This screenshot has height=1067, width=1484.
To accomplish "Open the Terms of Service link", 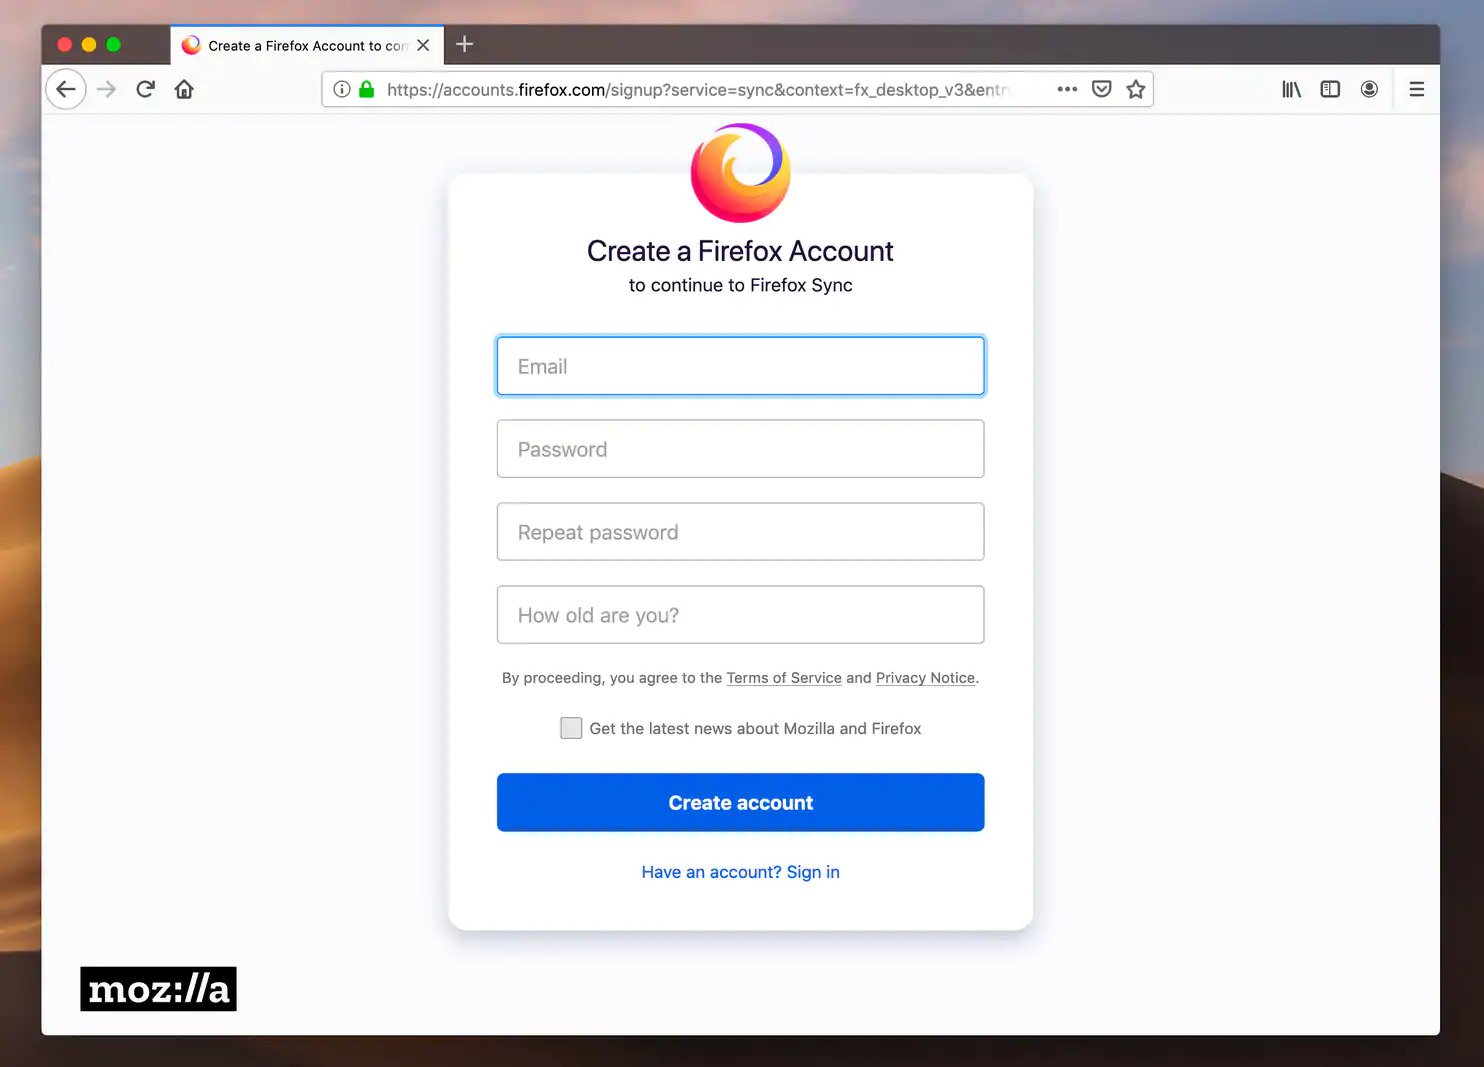I will click(x=784, y=678).
